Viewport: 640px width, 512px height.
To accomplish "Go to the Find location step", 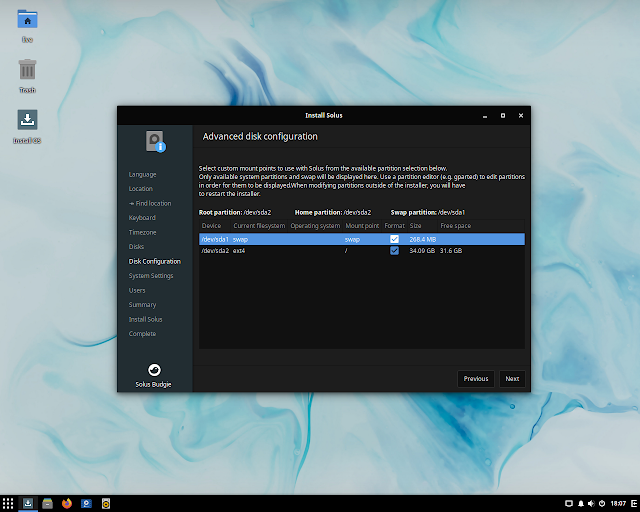I will tap(150, 203).
